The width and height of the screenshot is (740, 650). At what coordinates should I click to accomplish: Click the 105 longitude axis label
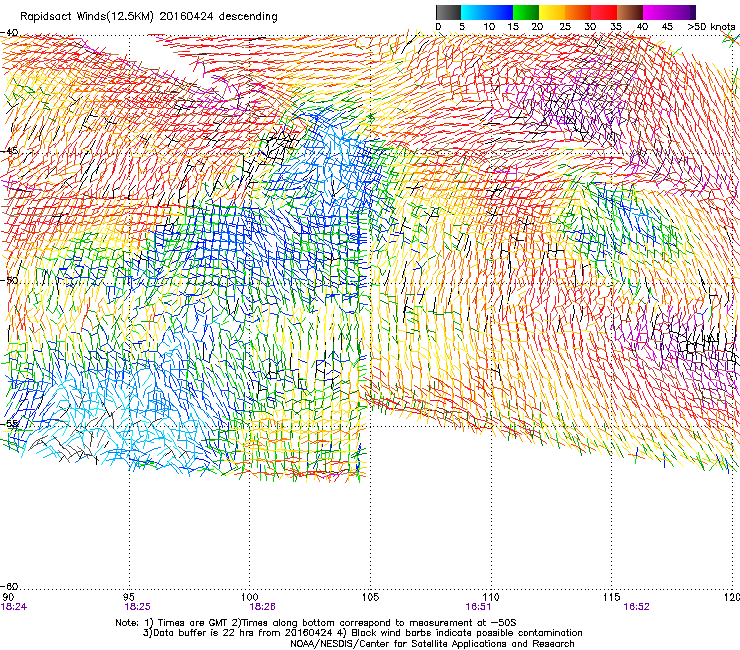(x=370, y=597)
